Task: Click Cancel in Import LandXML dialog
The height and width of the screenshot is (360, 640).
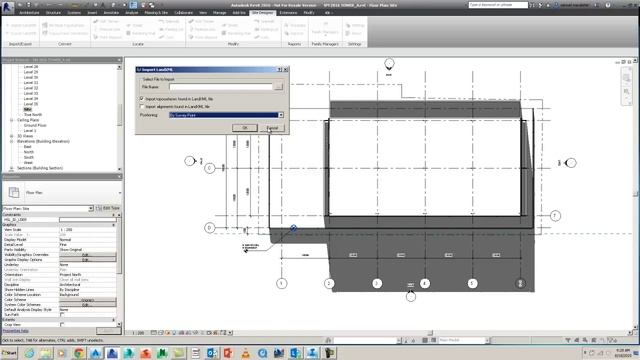Action: coord(272,128)
